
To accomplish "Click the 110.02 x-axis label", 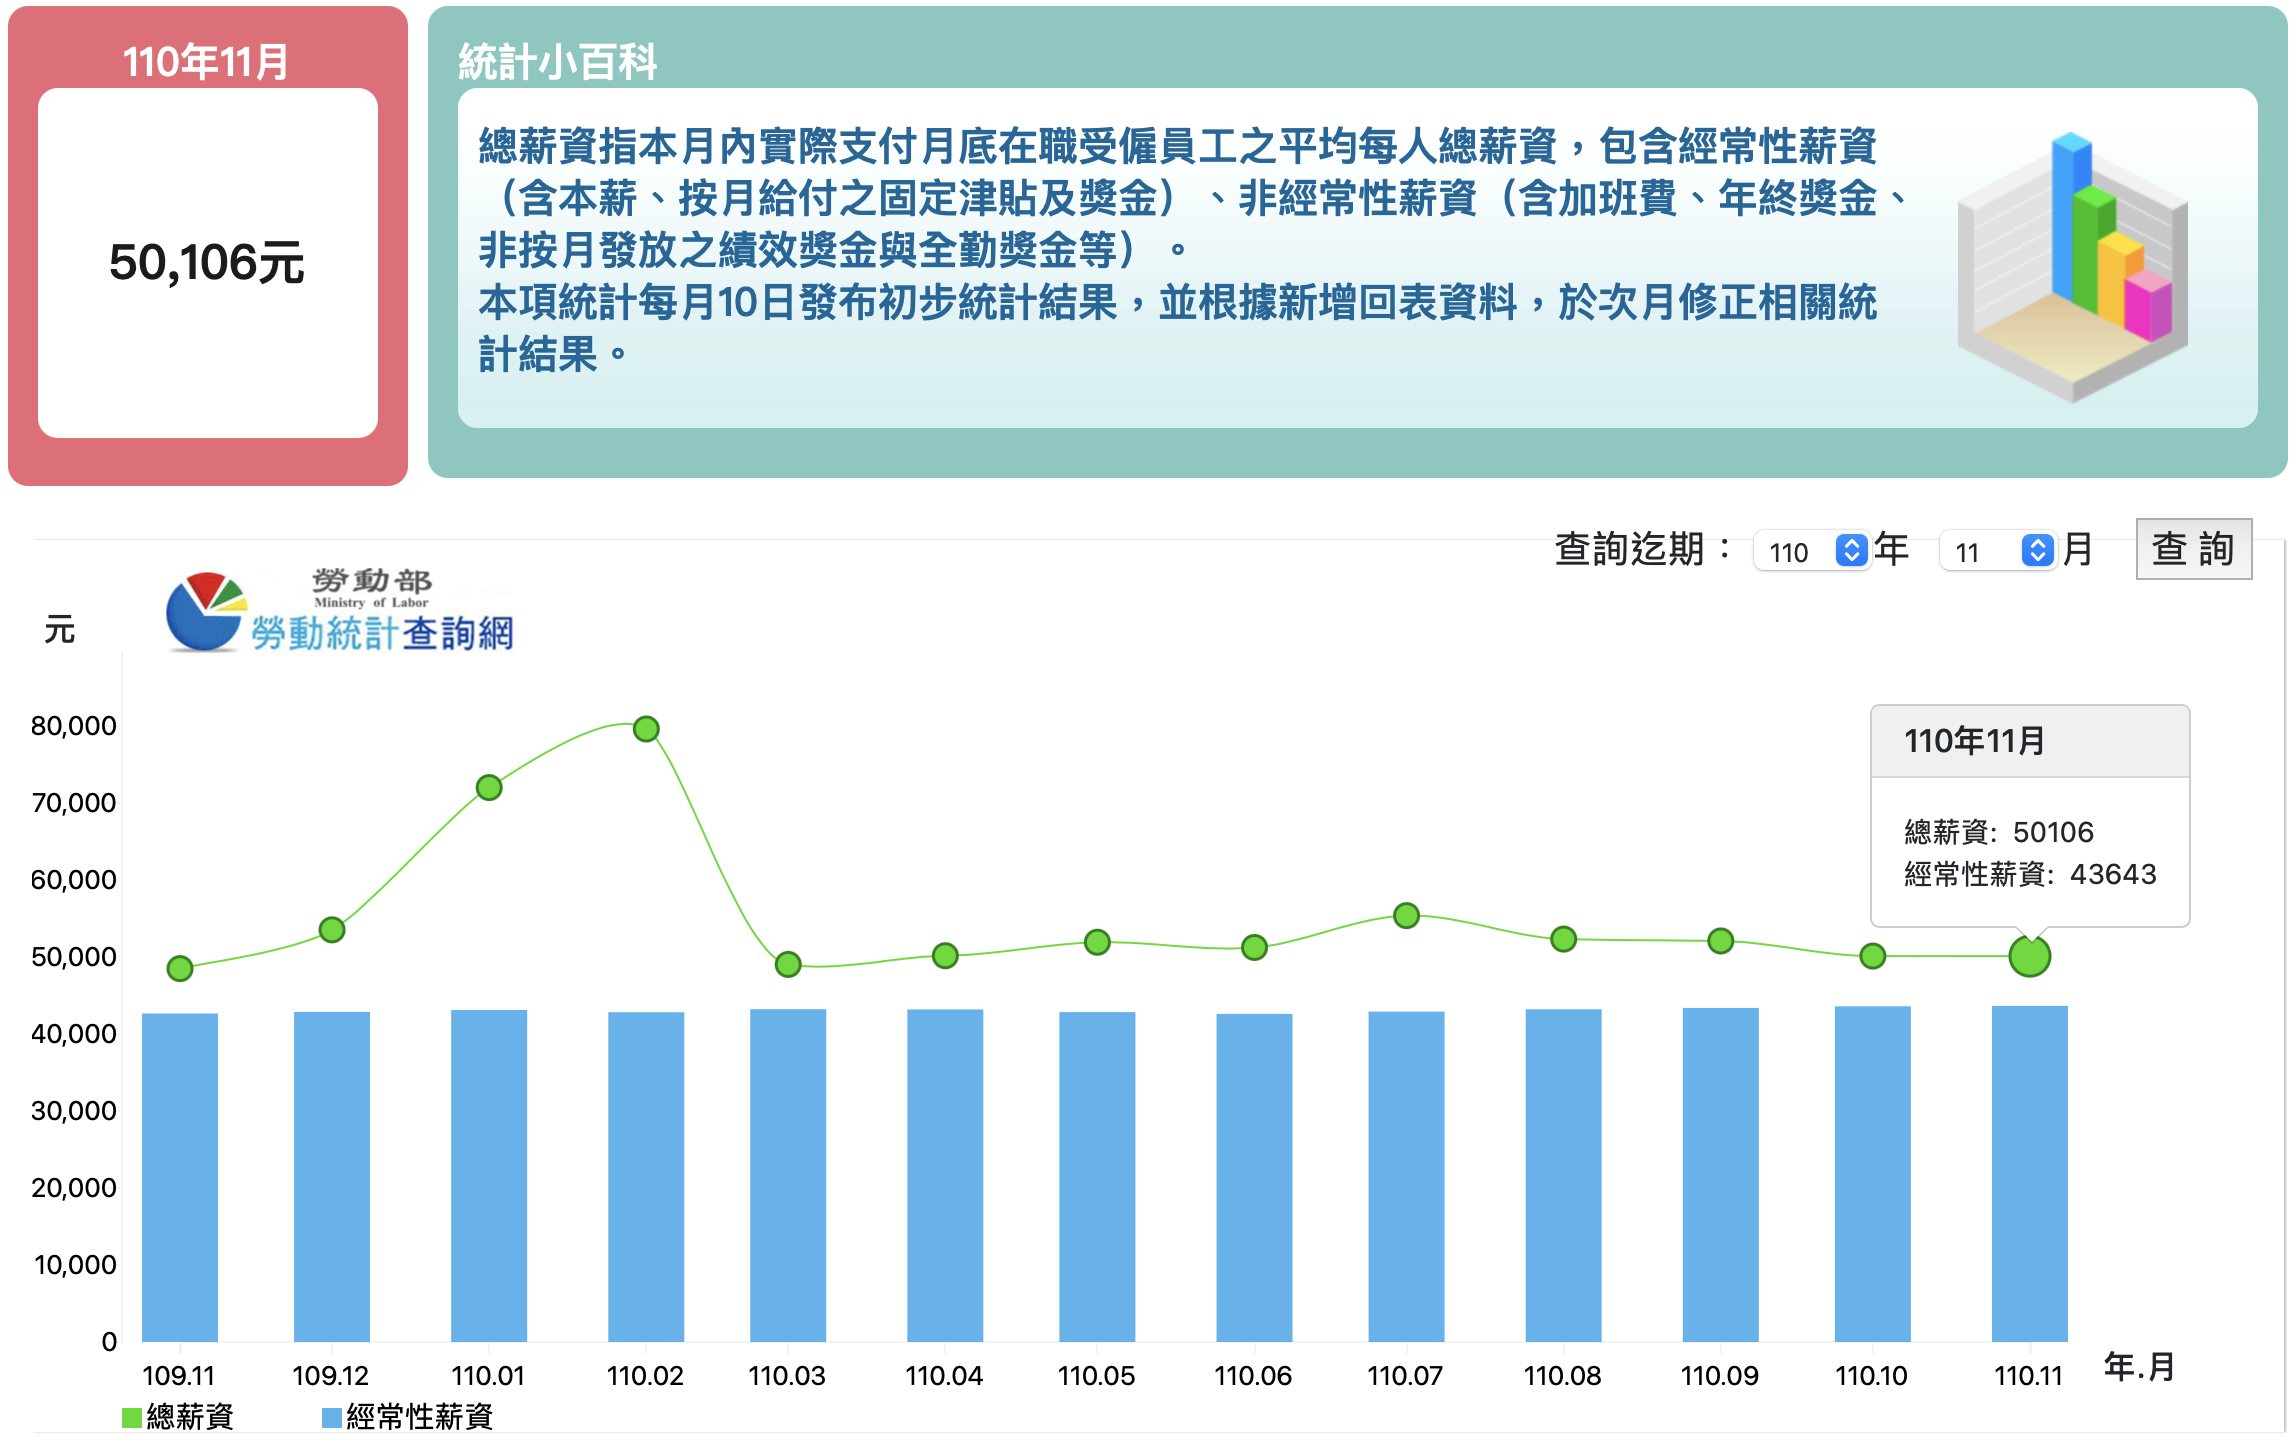I will click(x=645, y=1376).
